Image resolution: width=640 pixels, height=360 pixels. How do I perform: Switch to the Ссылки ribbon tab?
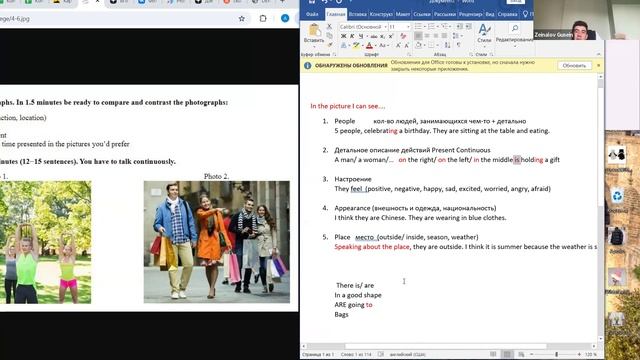point(422,14)
